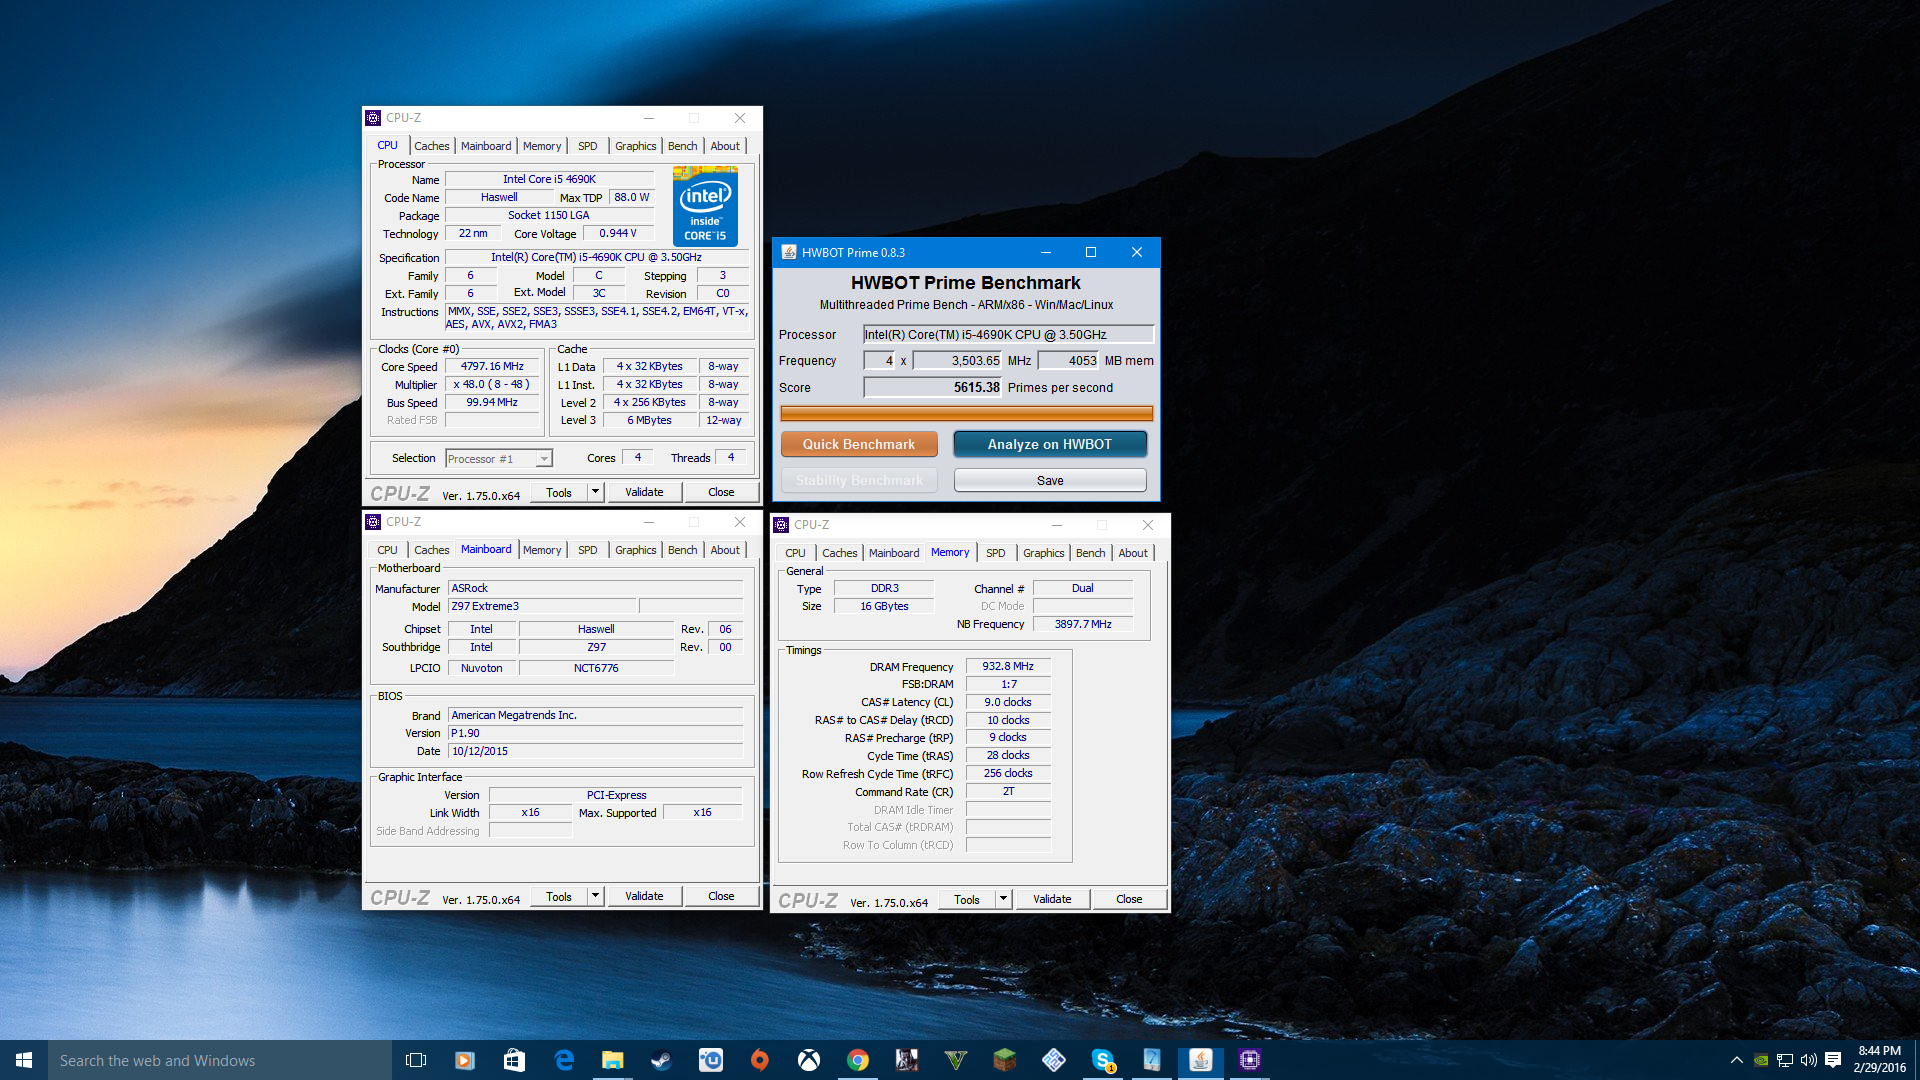The width and height of the screenshot is (1920, 1080).
Task: Click the Score field showing 5615.38
Action: 933,387
